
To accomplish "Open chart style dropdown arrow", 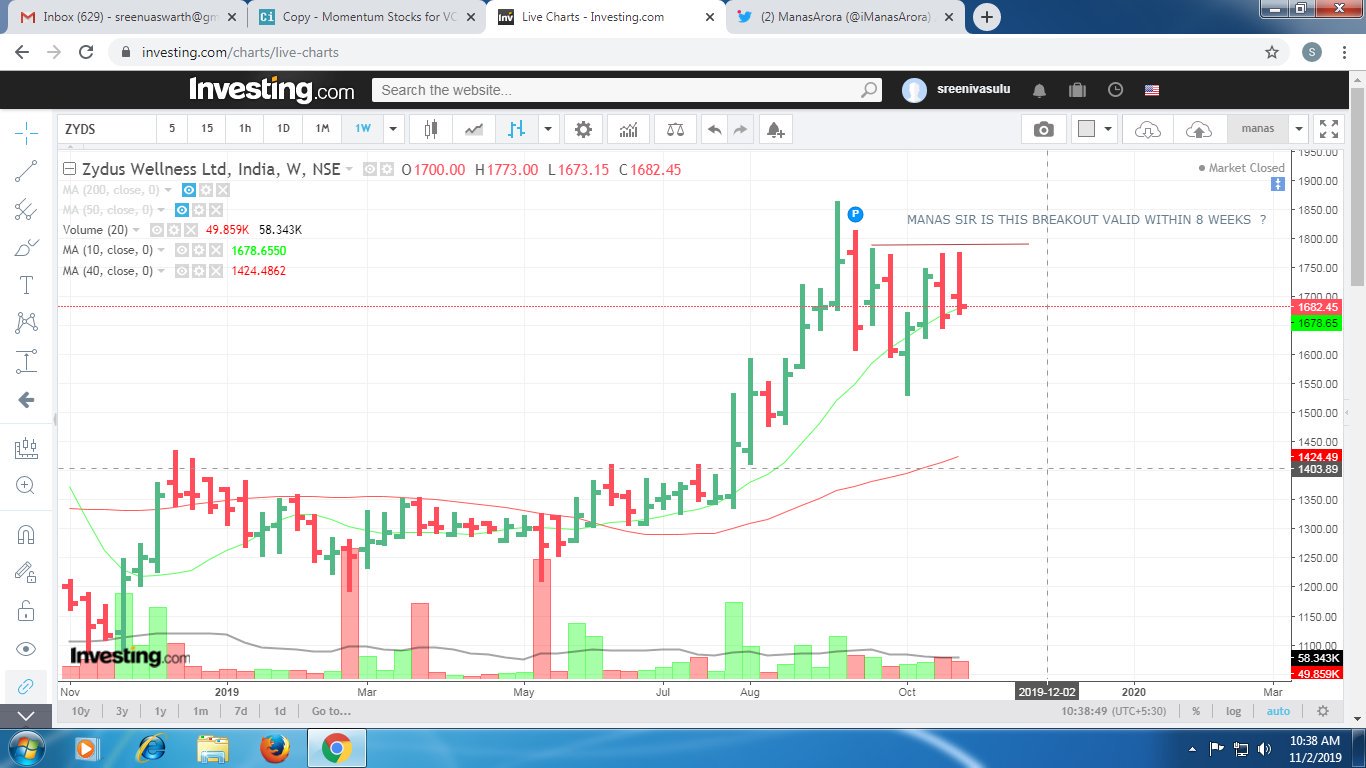I will pyautogui.click(x=548, y=129).
